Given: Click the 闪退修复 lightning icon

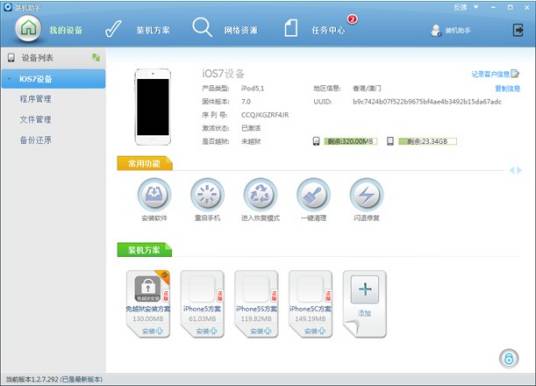Looking at the screenshot, I should click(366, 195).
